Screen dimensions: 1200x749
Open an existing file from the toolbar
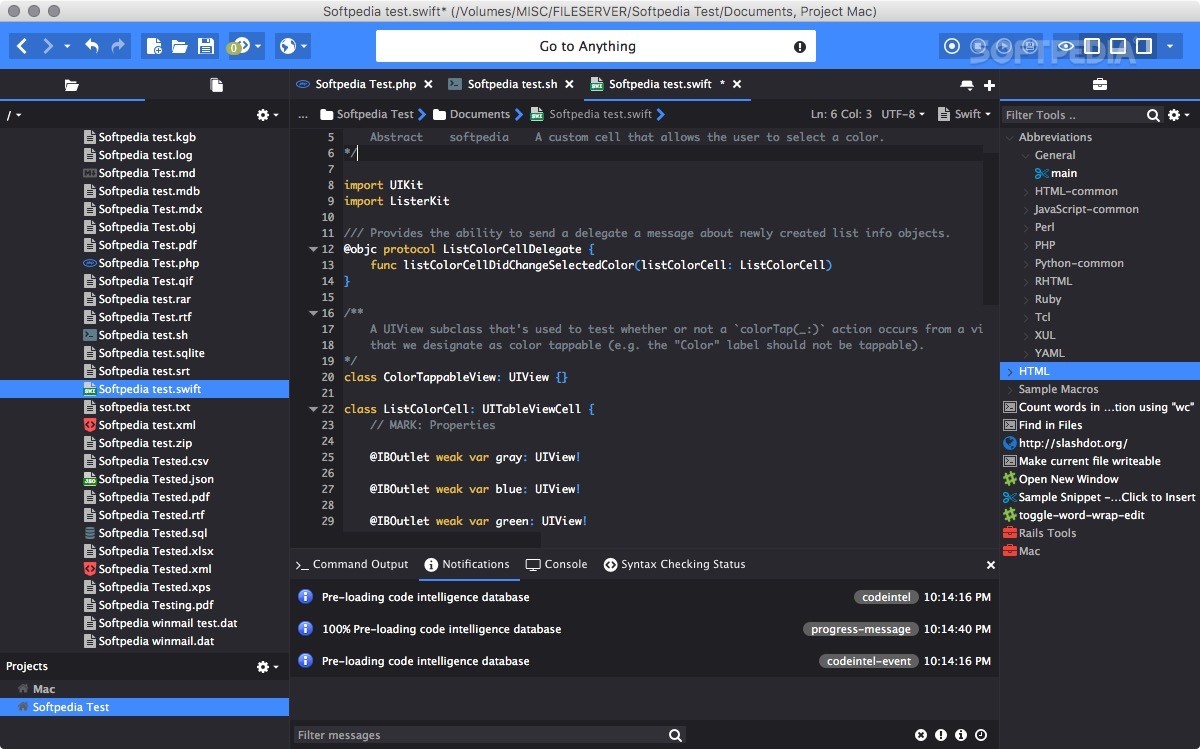coord(181,46)
